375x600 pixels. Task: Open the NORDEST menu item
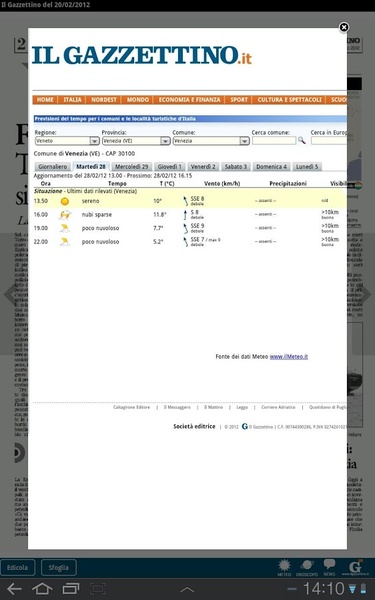[x=104, y=99]
